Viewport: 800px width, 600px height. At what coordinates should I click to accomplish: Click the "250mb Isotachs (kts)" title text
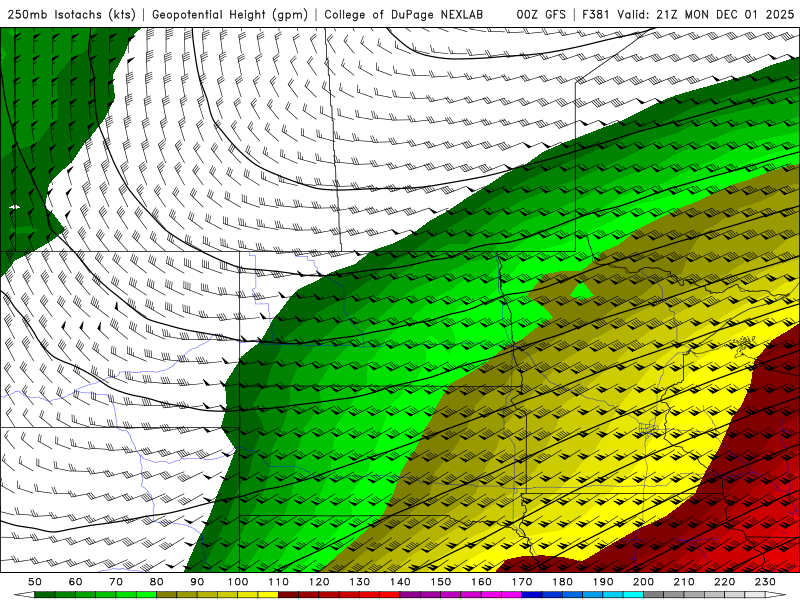[71, 14]
